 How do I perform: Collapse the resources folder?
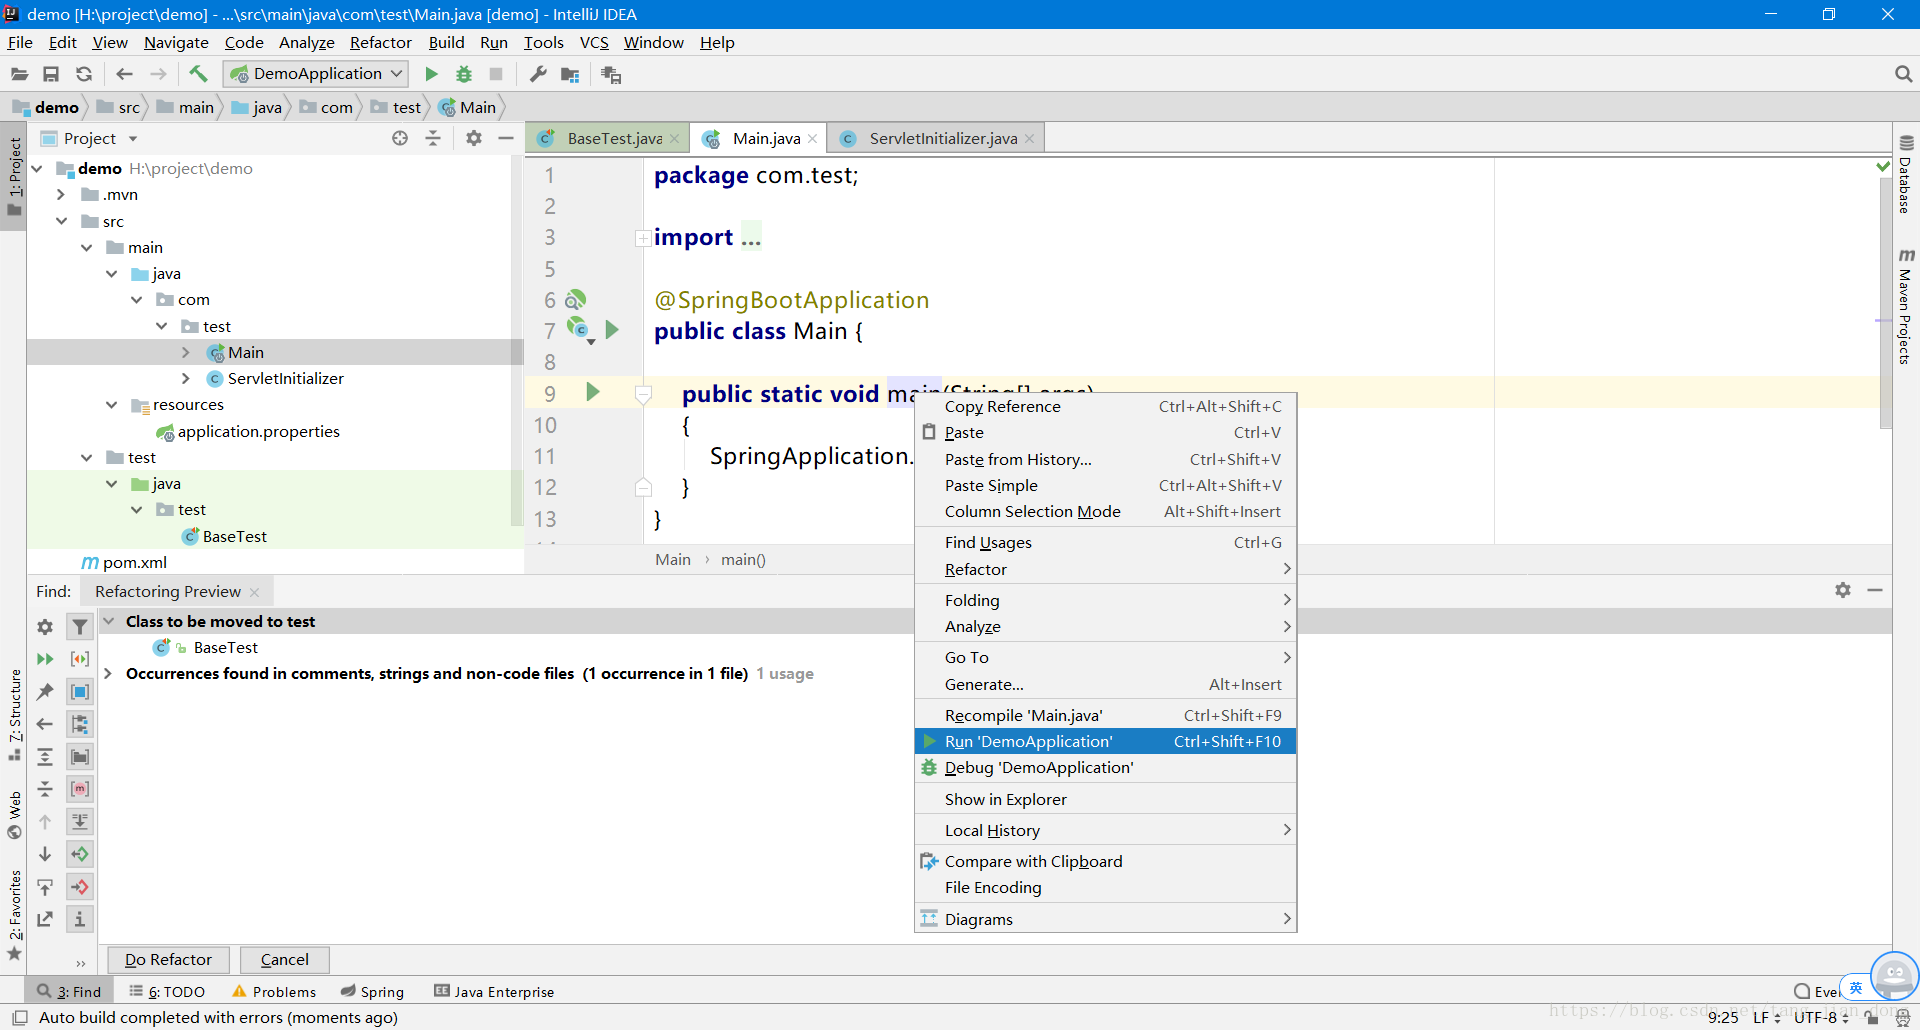click(112, 405)
